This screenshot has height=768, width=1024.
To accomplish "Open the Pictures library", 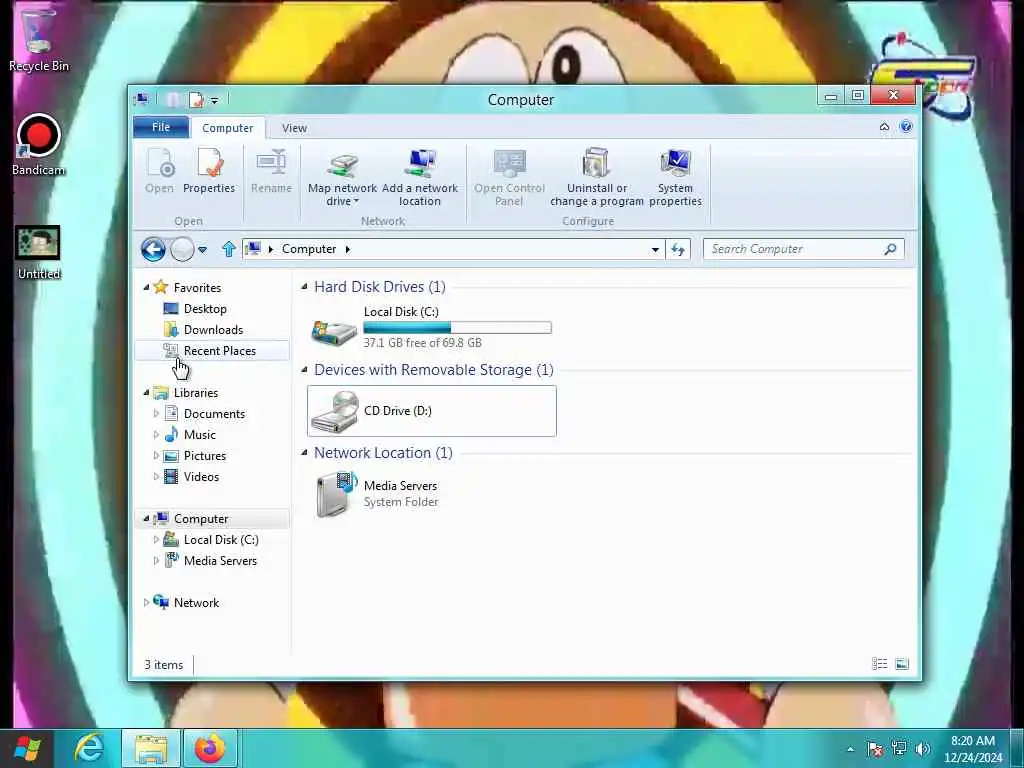I will click(204, 456).
